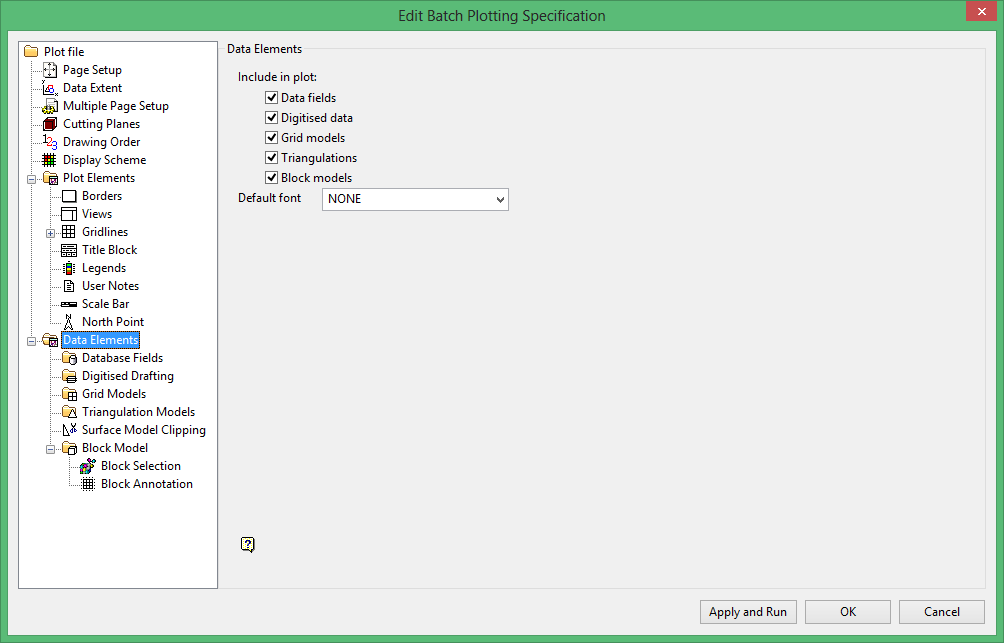This screenshot has height=643, width=1004.
Task: Expand the Gridlines tree node
Action: click(x=51, y=233)
